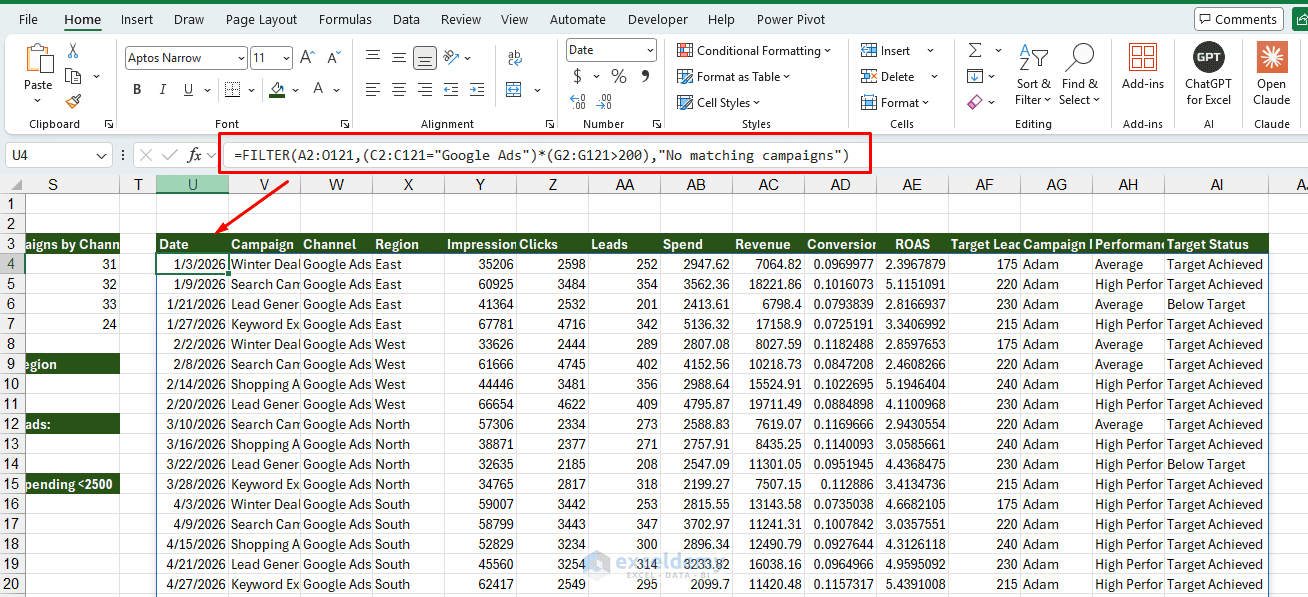
Task: Click the AutoSum sigma icon
Action: (974, 51)
